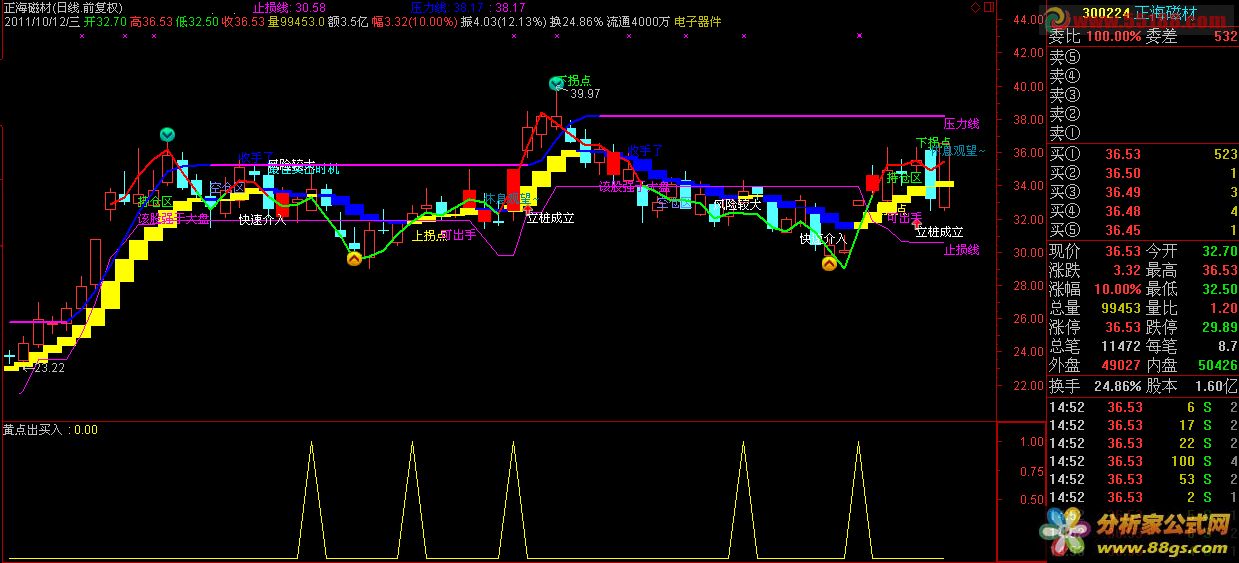Click the green down-arrow marker above first red peak

click(x=168, y=134)
